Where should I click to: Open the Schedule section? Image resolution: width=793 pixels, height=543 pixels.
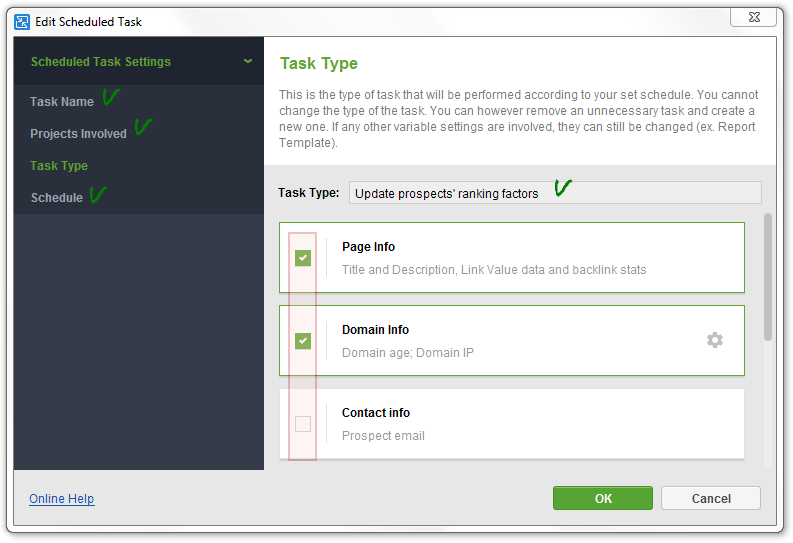coord(57,198)
